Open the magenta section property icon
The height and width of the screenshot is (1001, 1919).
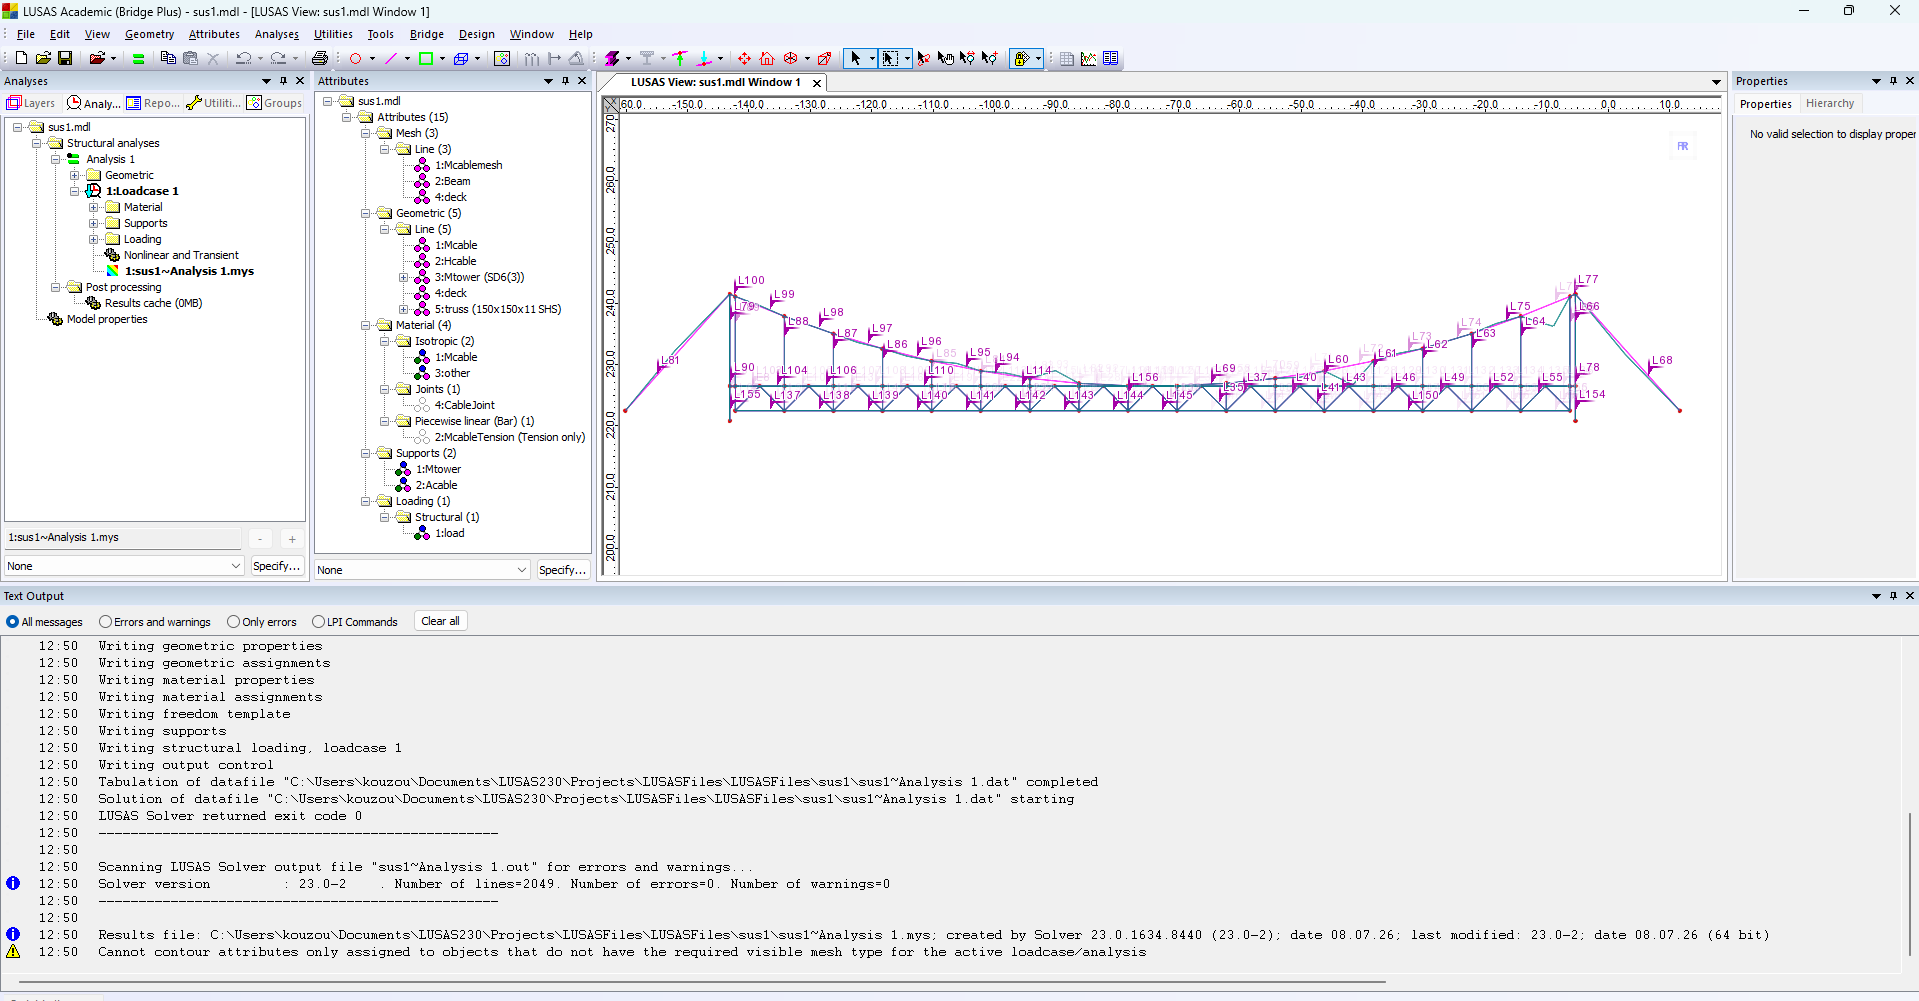[612, 59]
